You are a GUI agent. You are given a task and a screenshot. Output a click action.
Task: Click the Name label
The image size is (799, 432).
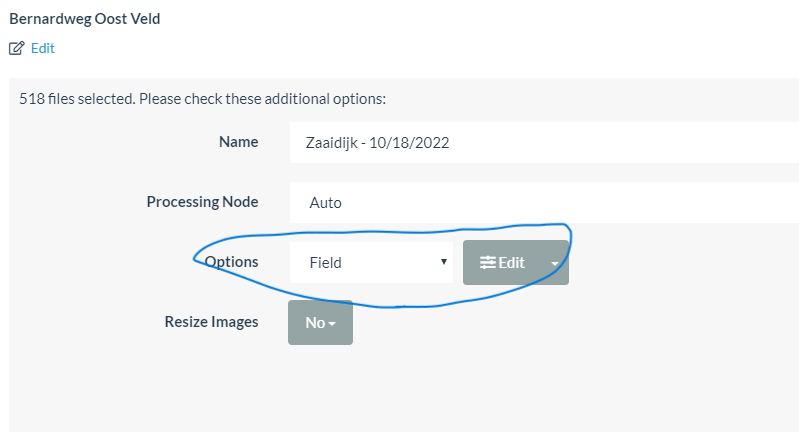pyautogui.click(x=238, y=142)
